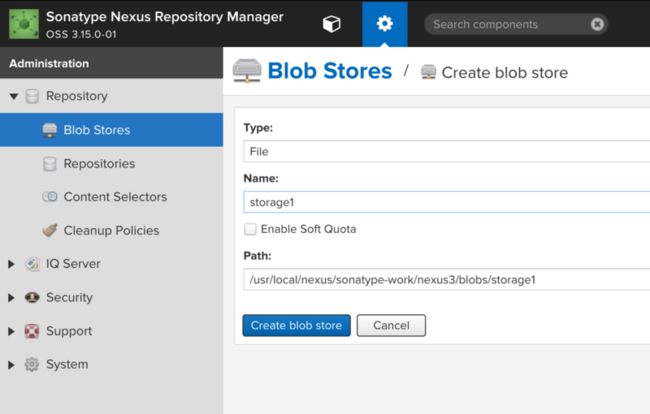This screenshot has height=414, width=650.
Task: Open the Administration gear icon
Action: pyautogui.click(x=385, y=24)
